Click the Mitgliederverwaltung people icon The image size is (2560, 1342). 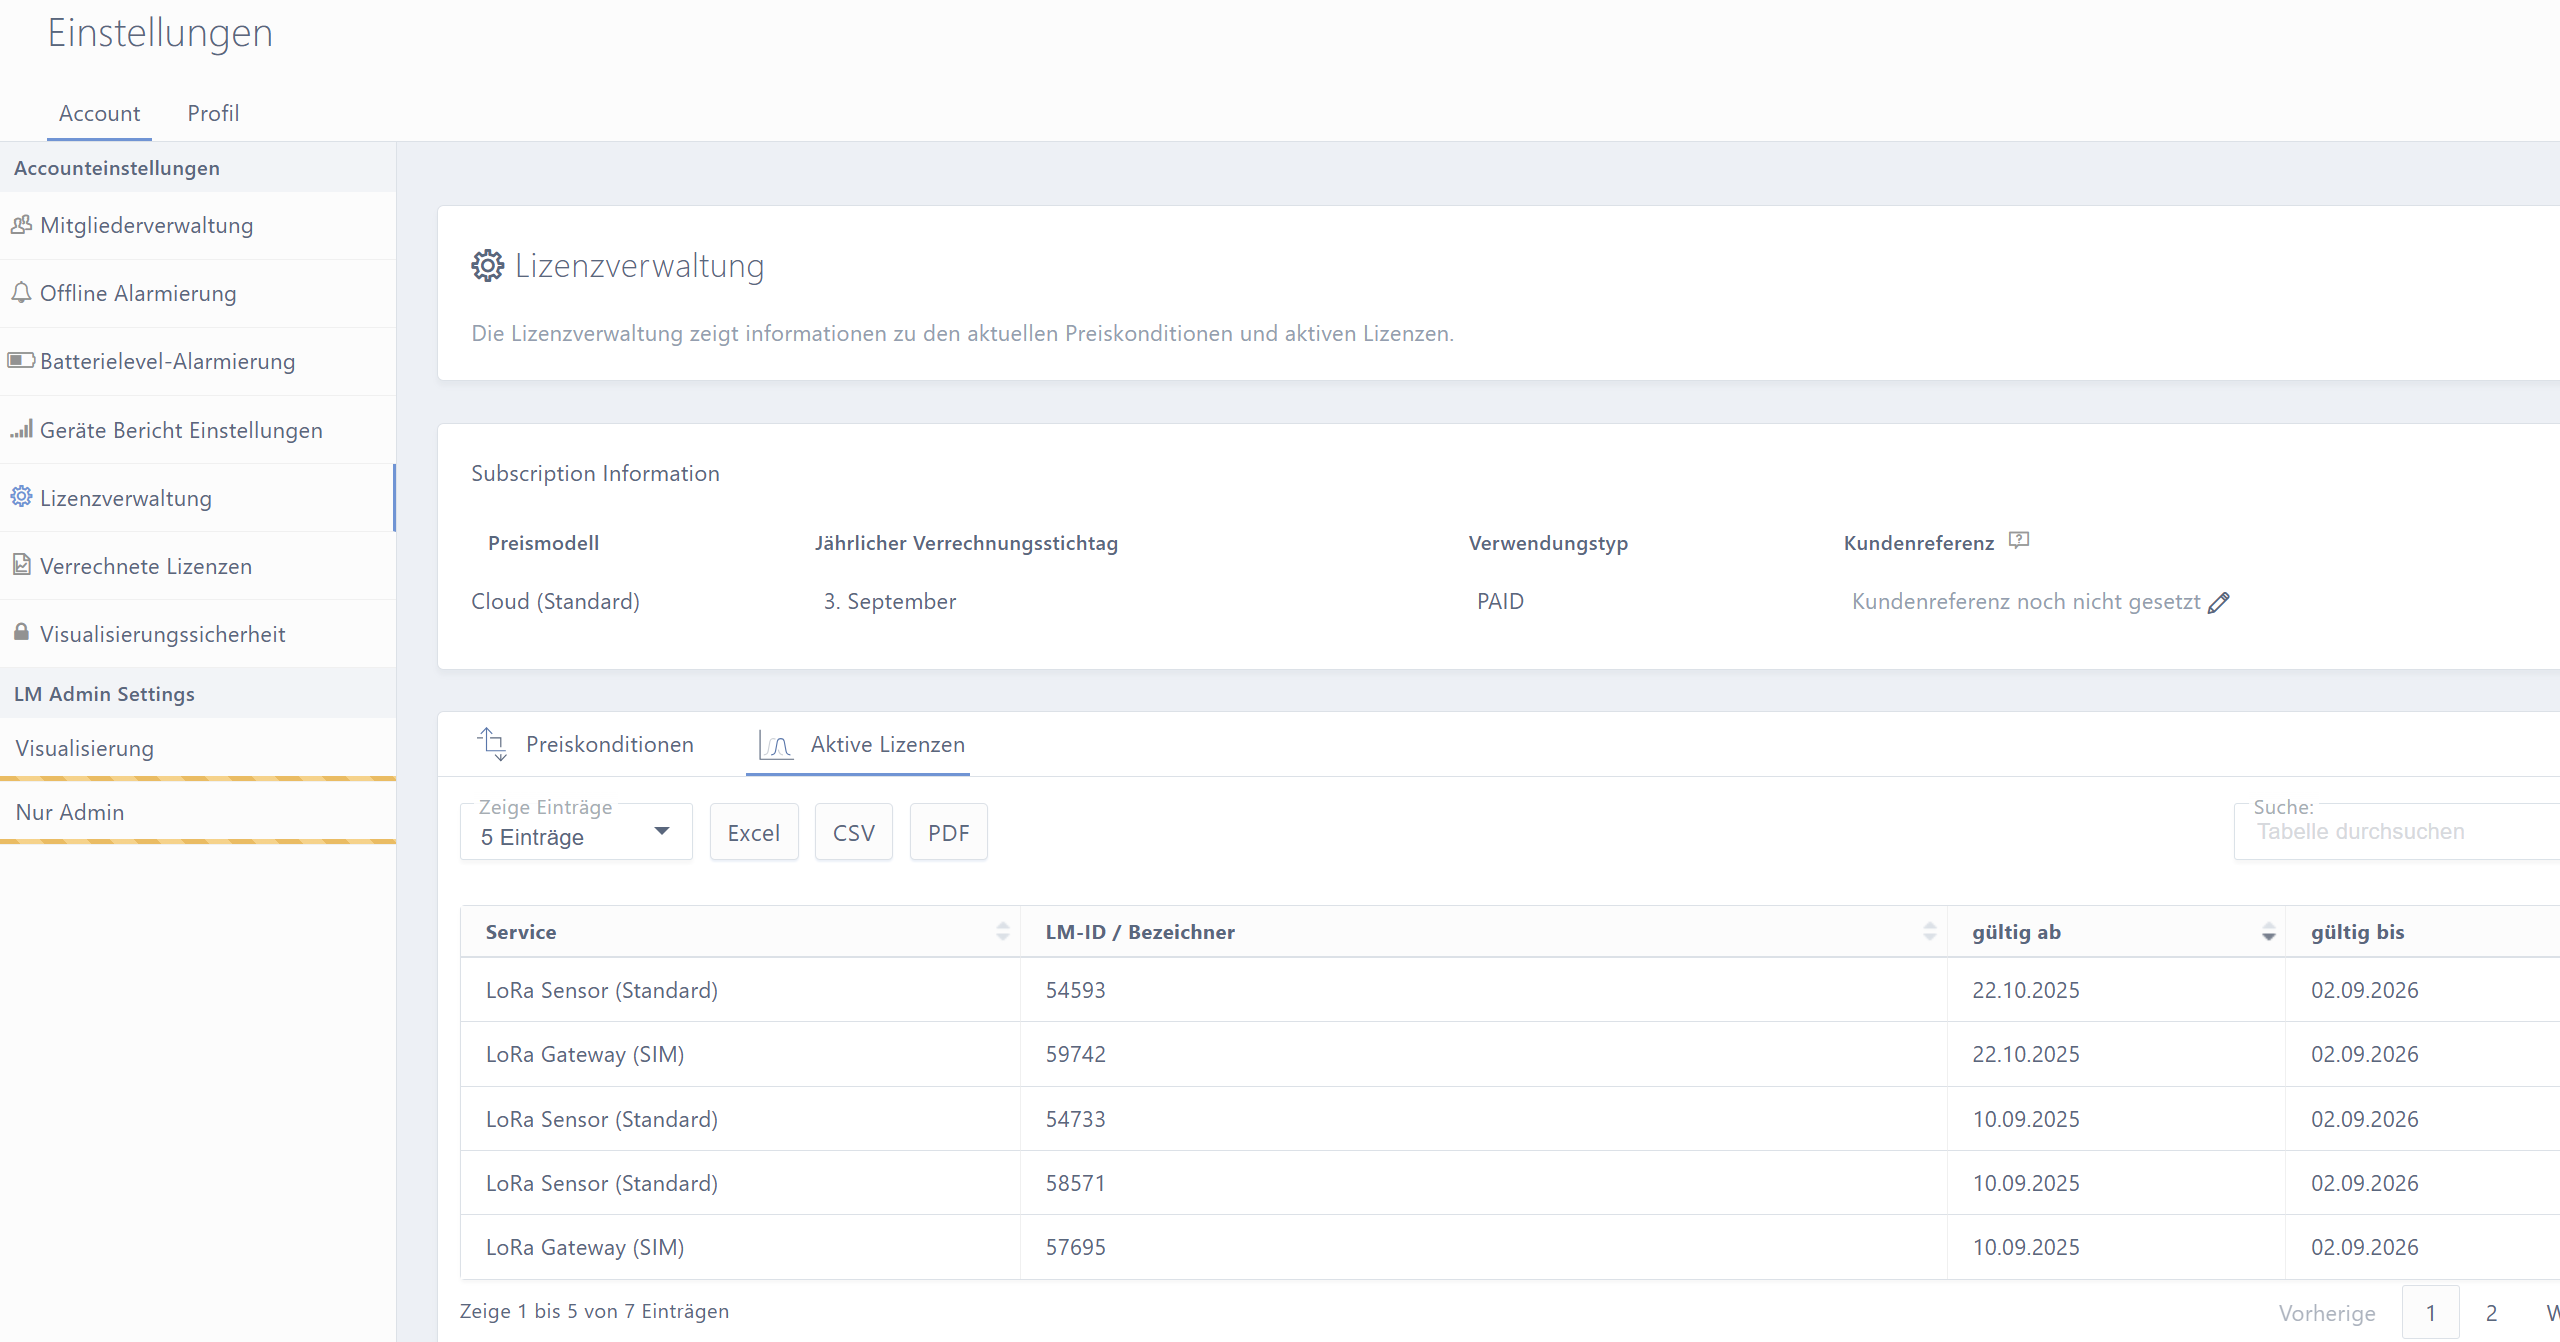21,225
